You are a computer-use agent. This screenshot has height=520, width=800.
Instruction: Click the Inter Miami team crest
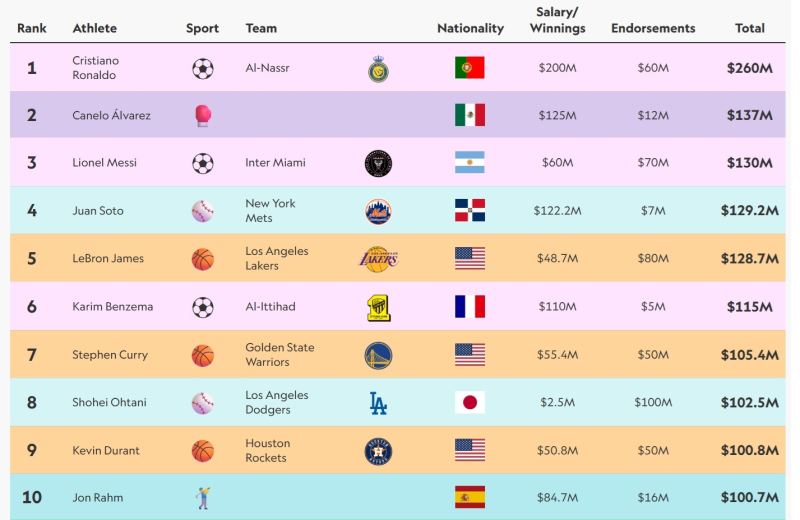point(378,163)
